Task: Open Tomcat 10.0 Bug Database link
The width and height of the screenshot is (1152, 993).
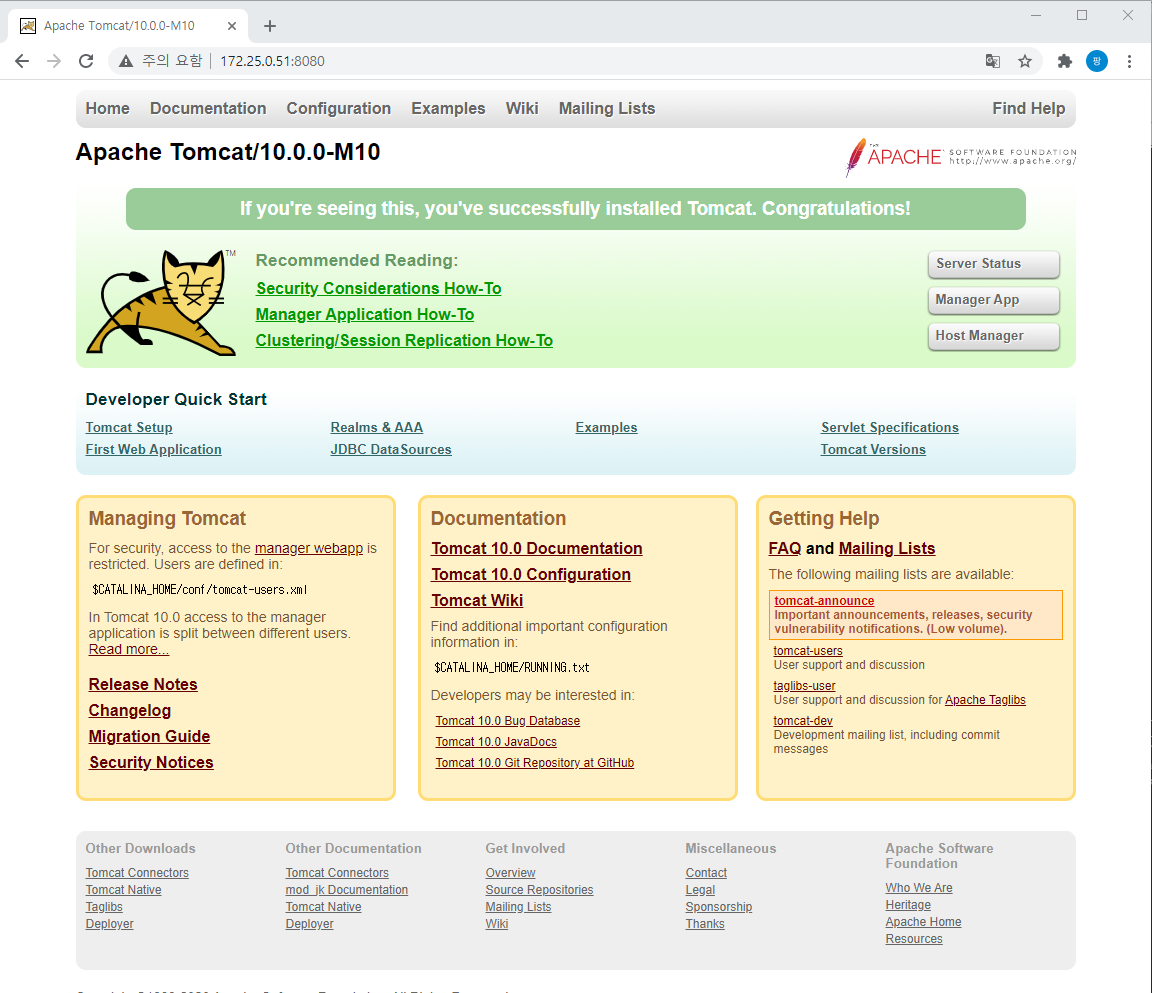Action: tap(508, 721)
